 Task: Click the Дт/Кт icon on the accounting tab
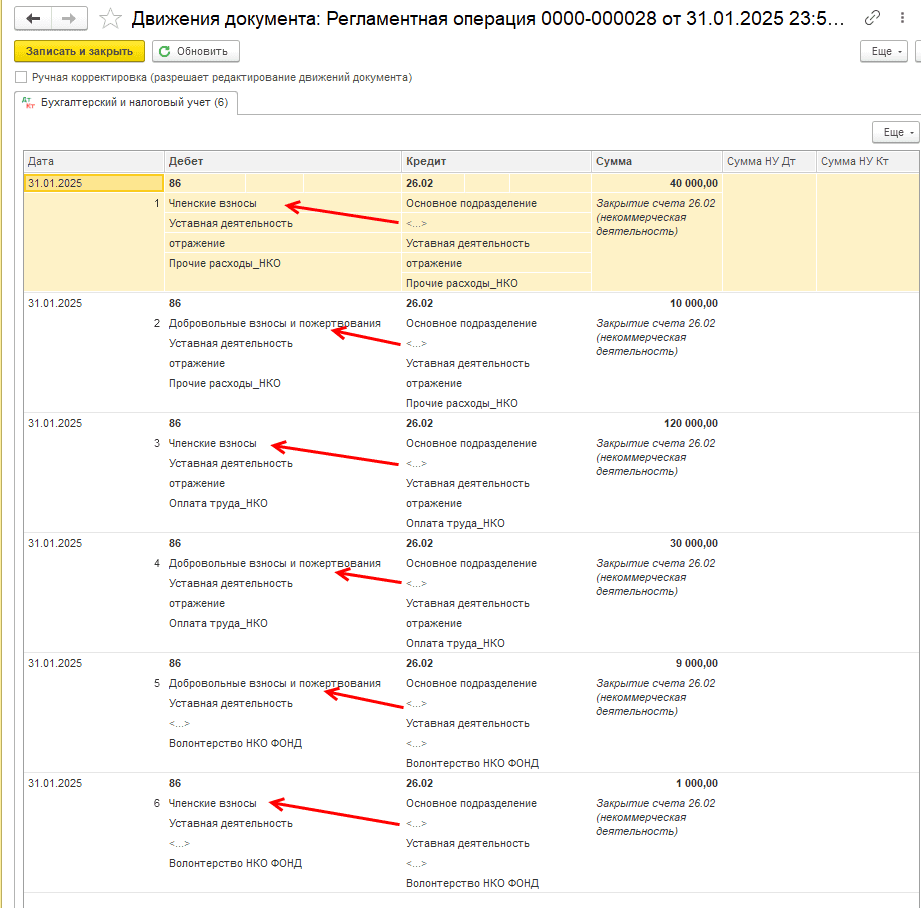[28, 102]
